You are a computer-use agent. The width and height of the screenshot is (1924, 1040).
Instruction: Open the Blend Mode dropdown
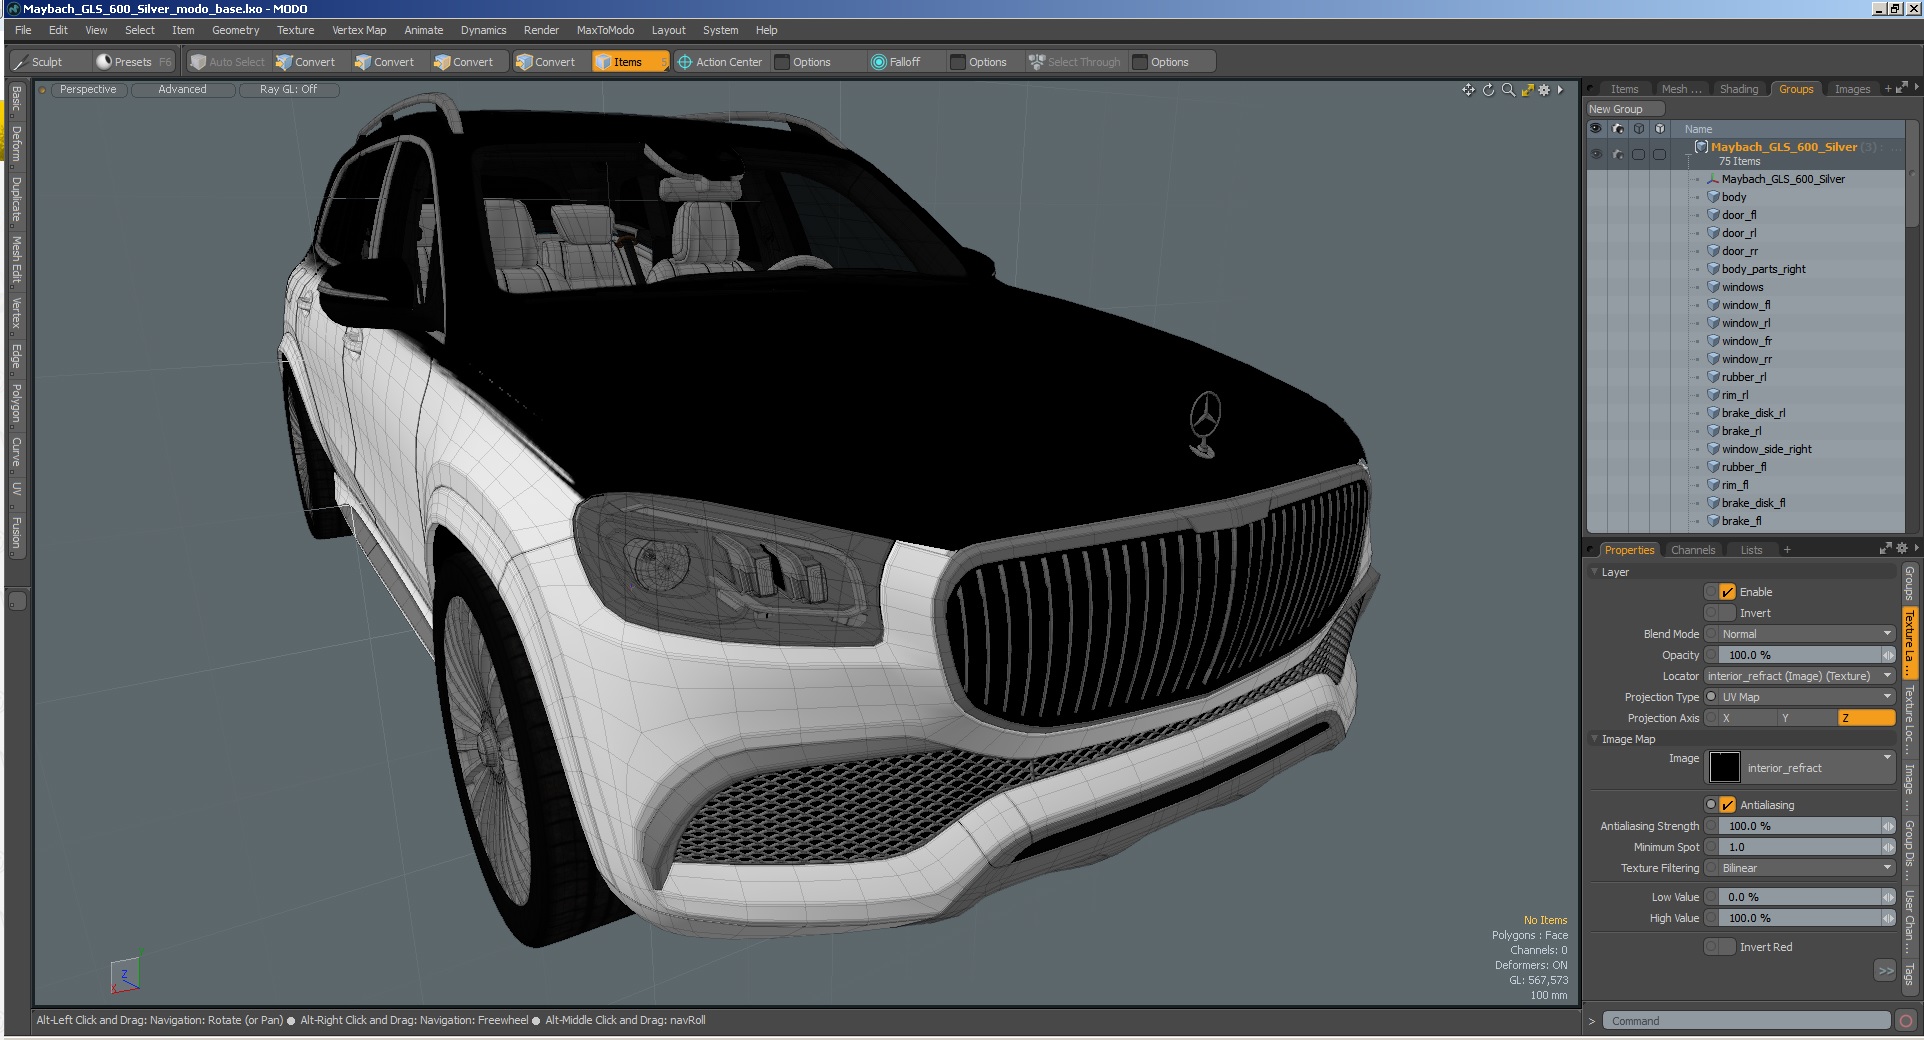(1806, 634)
